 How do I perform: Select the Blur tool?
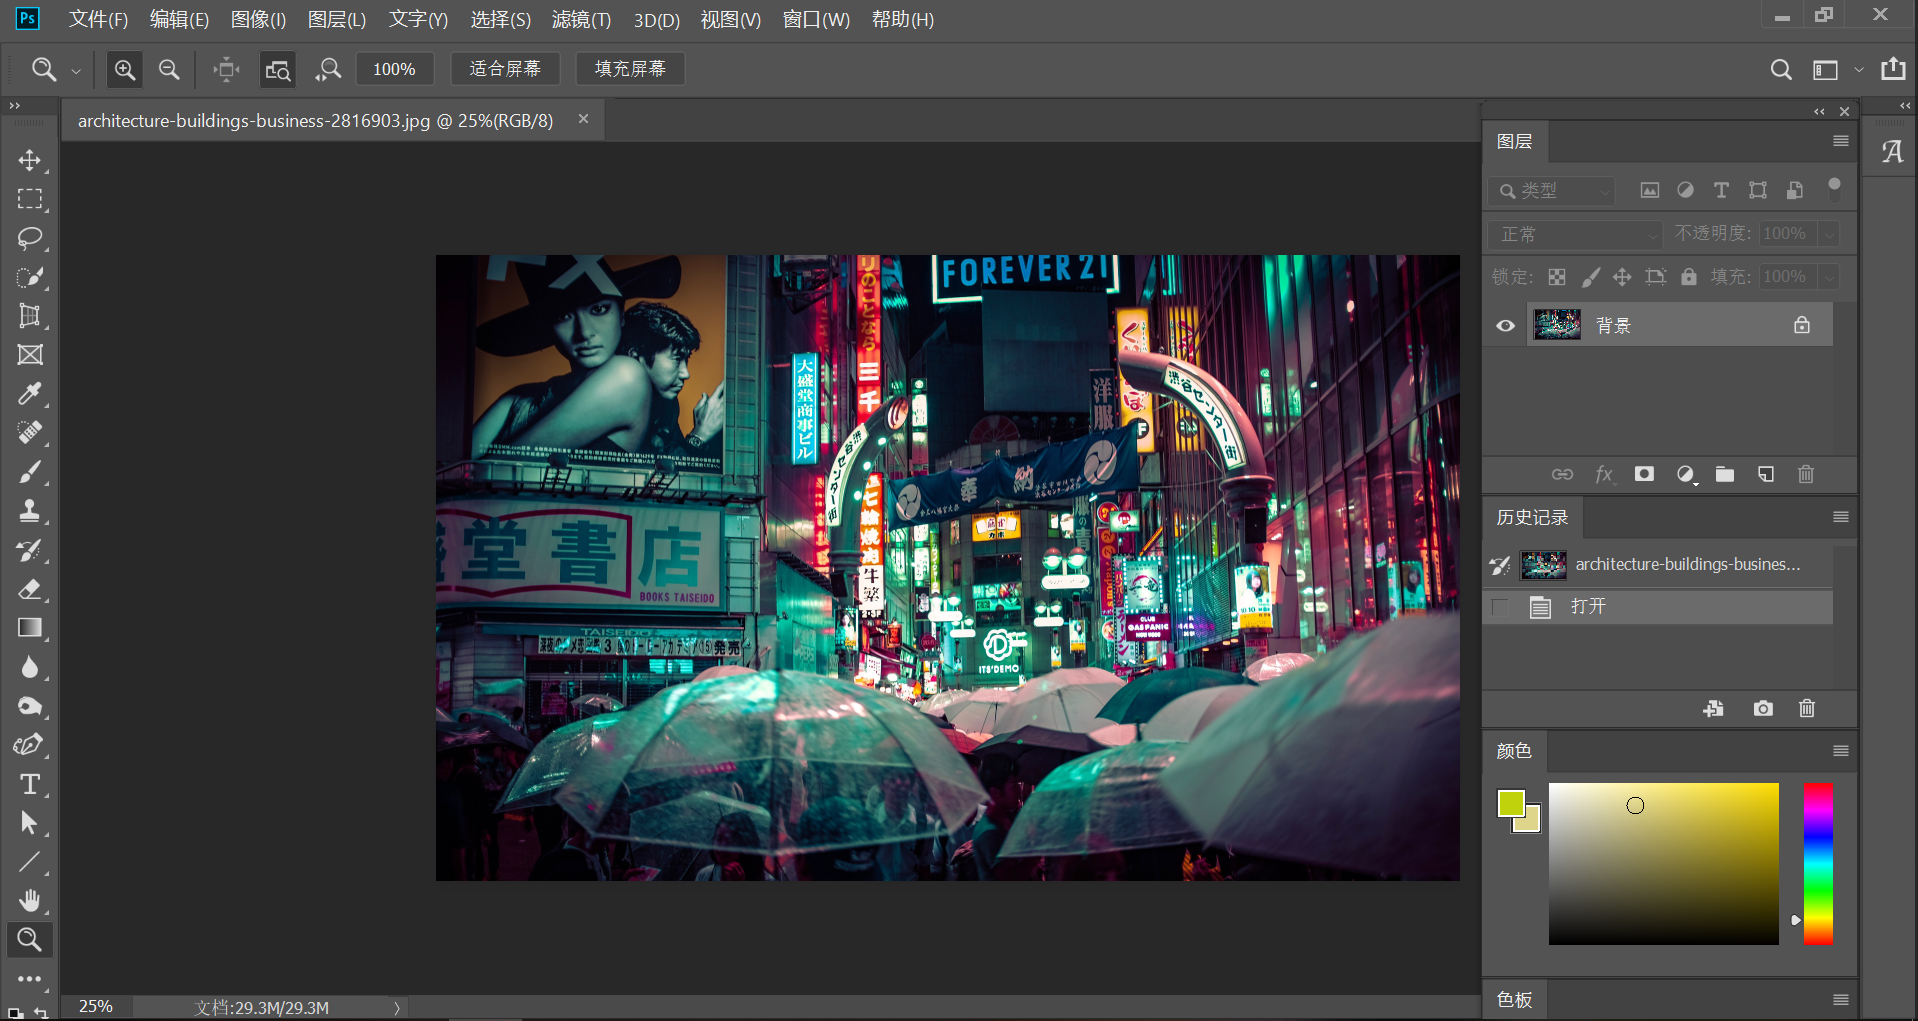[30, 667]
